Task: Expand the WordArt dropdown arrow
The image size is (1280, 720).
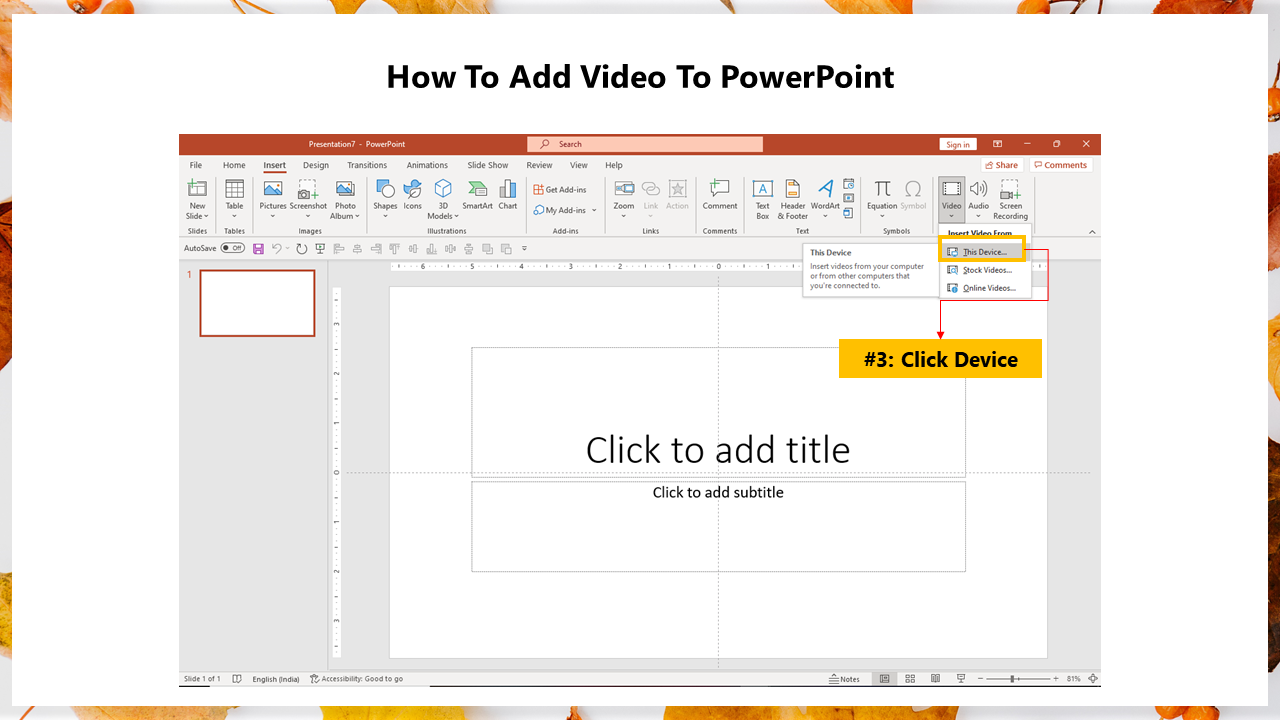Action: click(x=825, y=216)
